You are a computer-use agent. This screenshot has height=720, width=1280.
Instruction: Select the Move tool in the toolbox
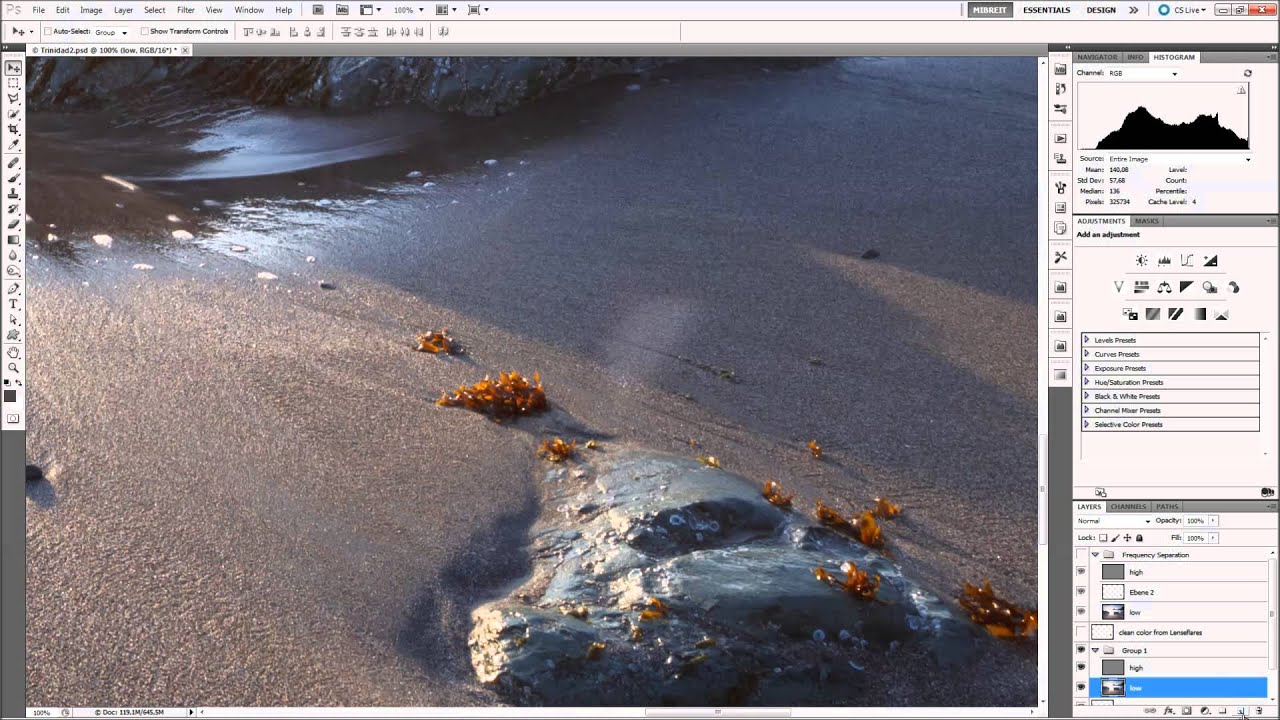tap(14, 69)
